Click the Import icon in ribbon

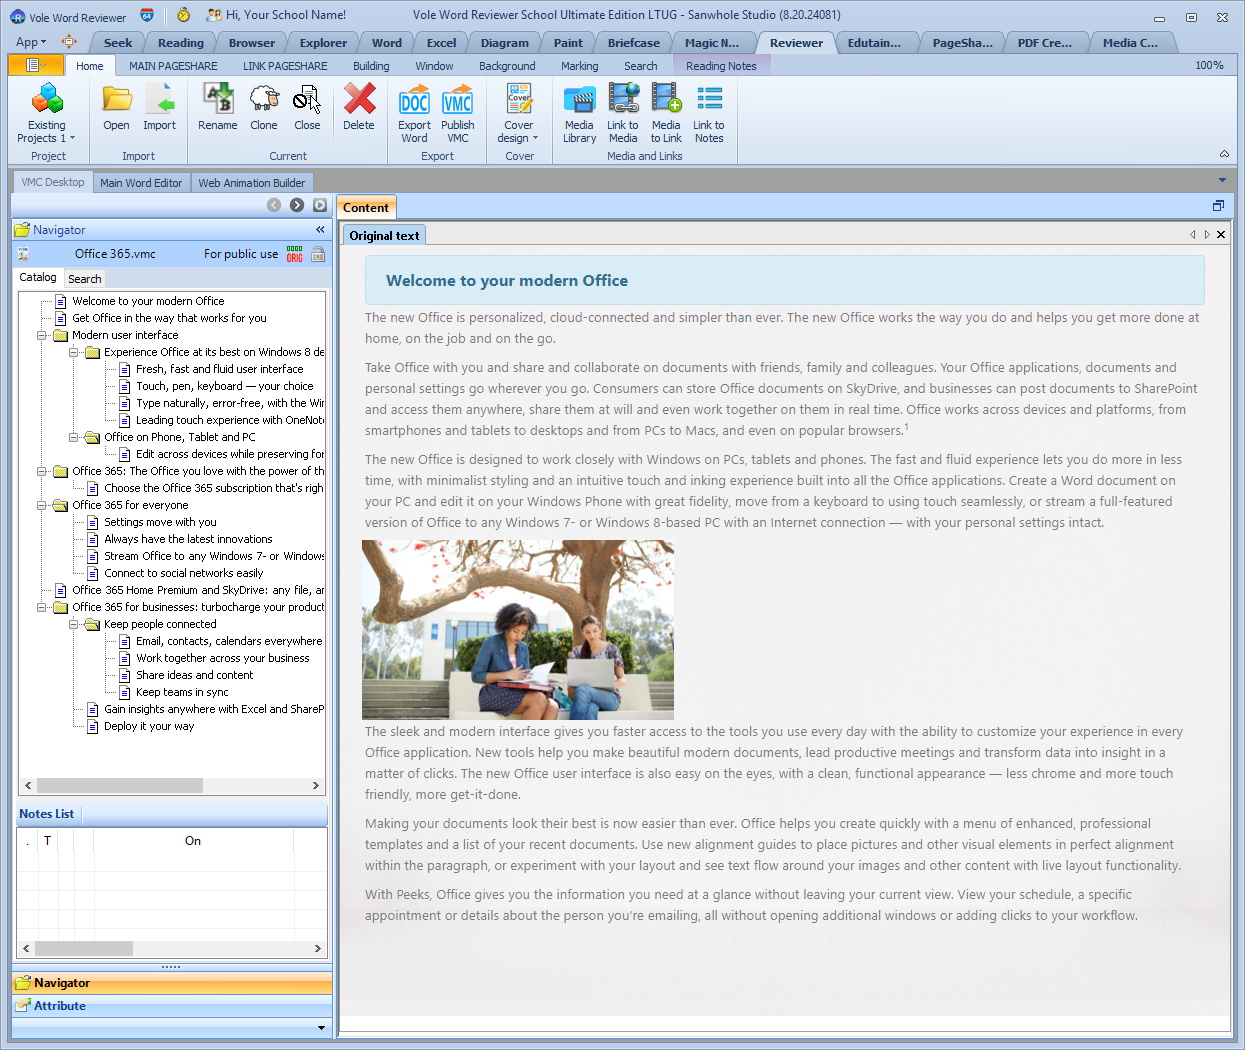pos(159,106)
